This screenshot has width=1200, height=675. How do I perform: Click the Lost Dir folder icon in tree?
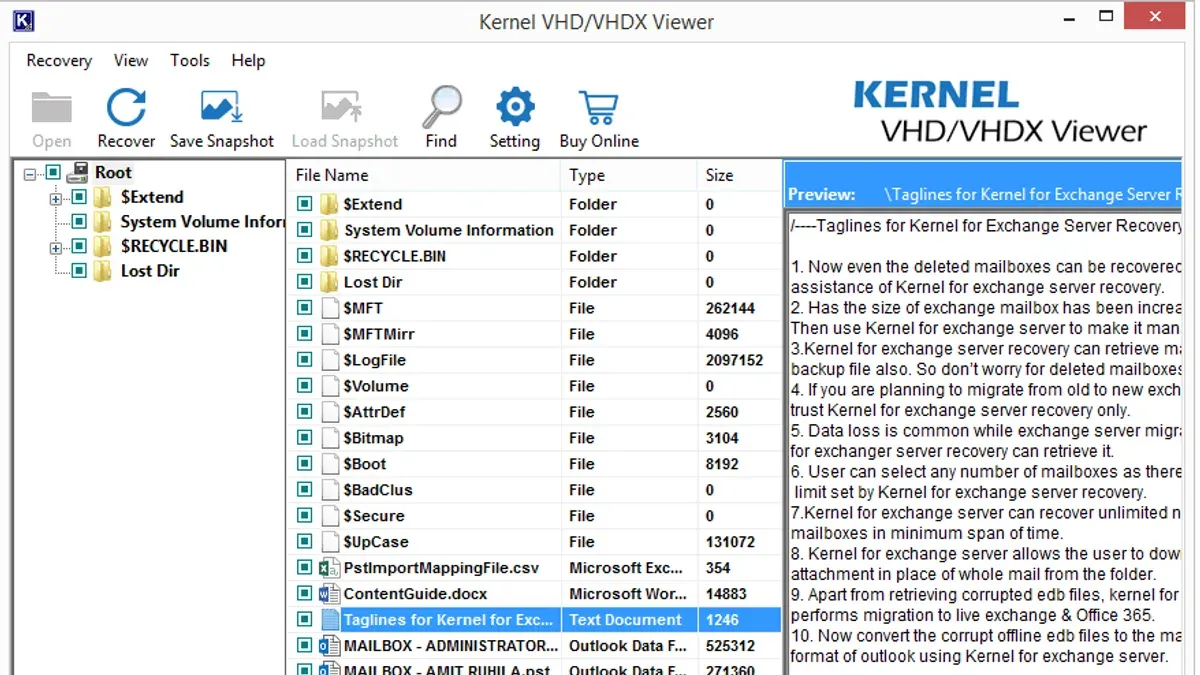click(x=103, y=271)
